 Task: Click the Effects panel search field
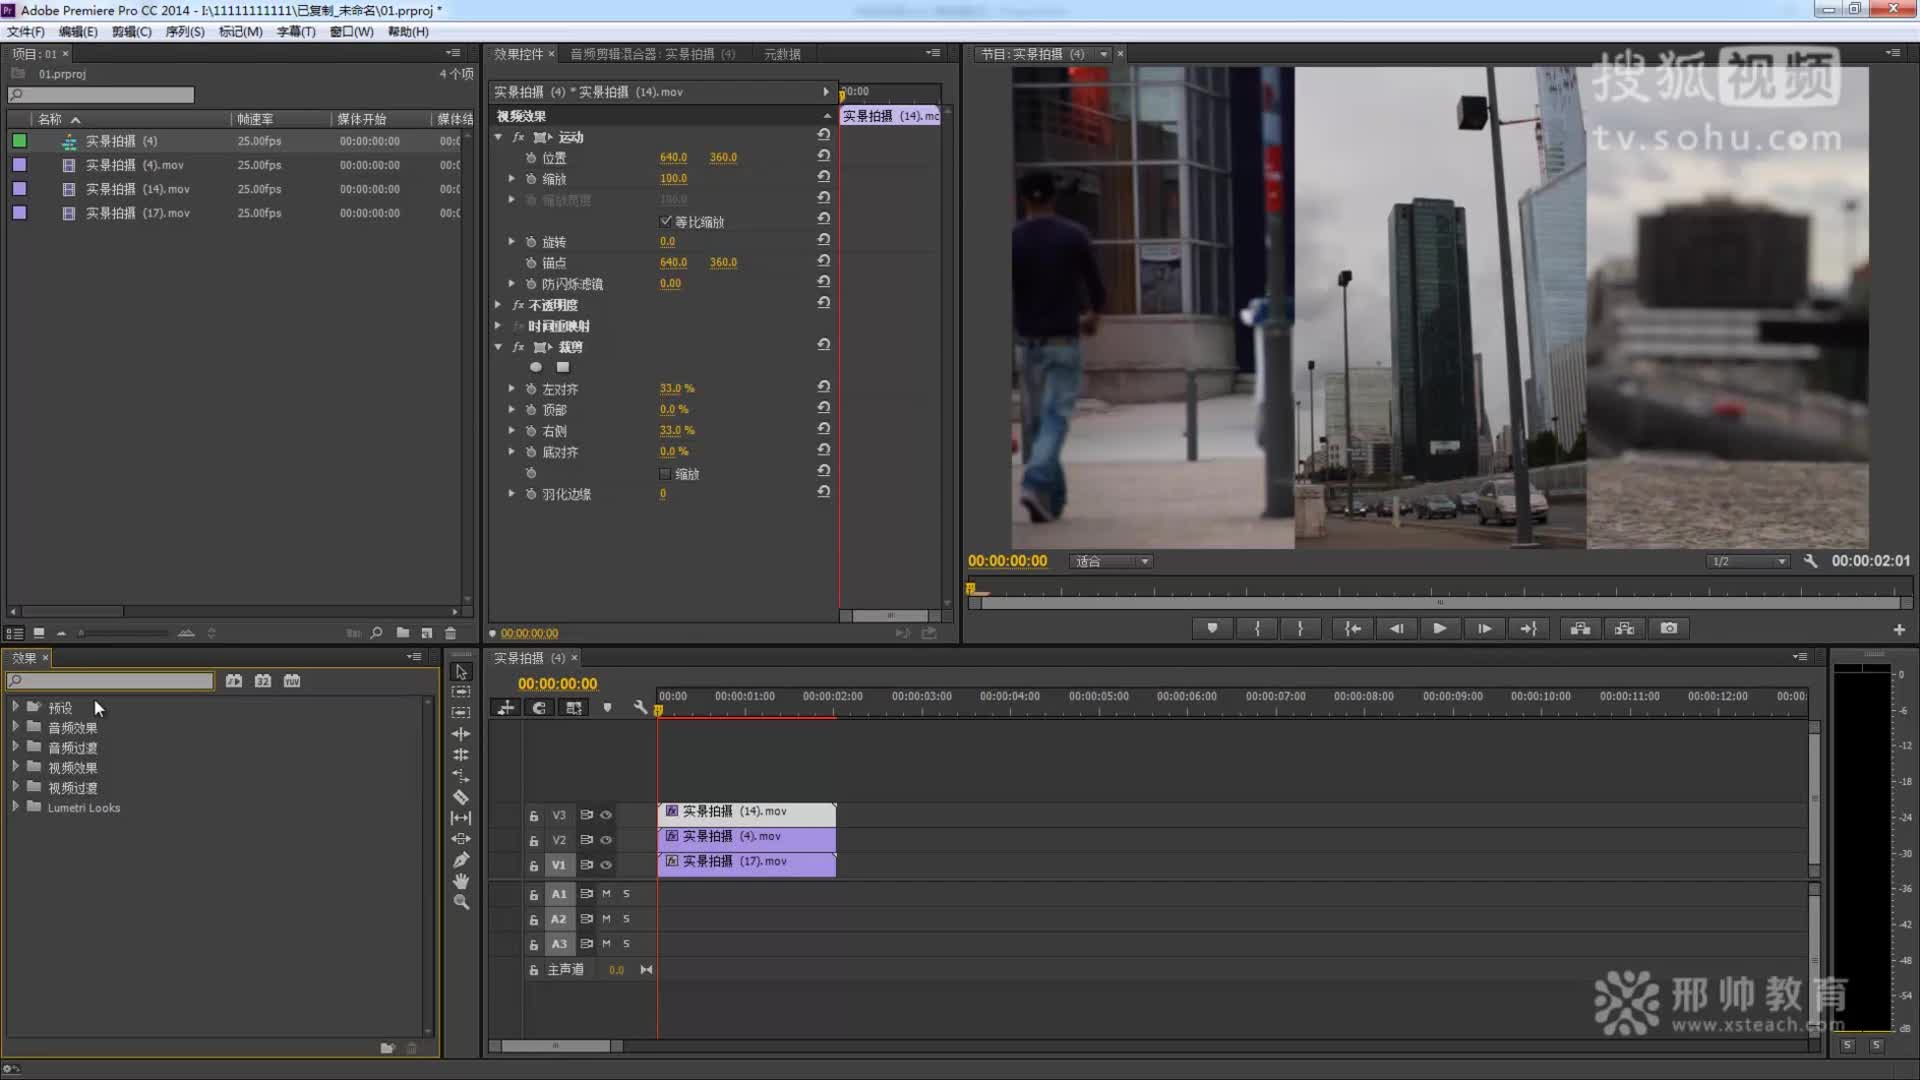[x=110, y=681]
